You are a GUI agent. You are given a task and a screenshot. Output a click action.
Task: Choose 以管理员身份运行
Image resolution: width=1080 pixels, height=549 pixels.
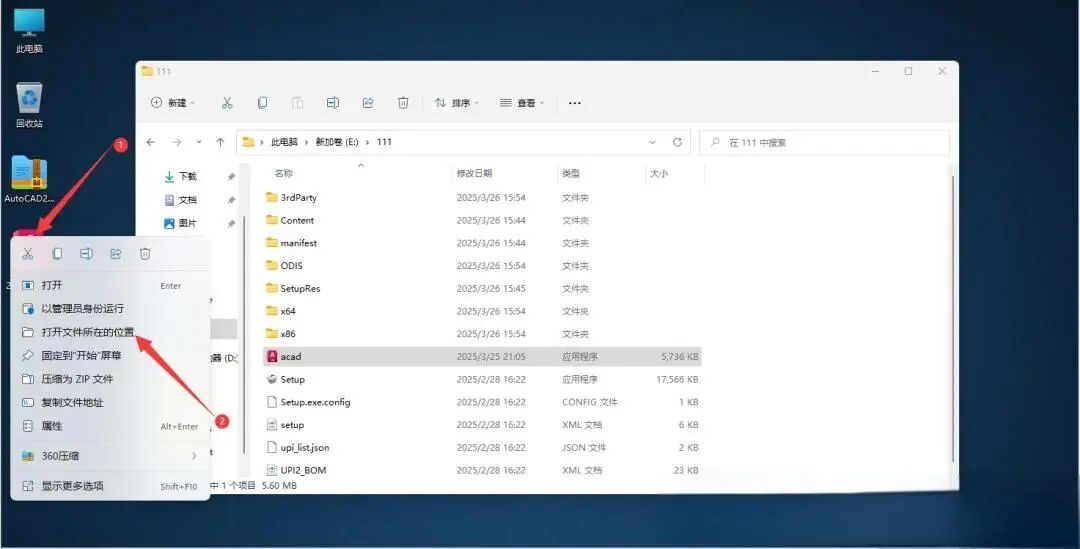pos(110,309)
